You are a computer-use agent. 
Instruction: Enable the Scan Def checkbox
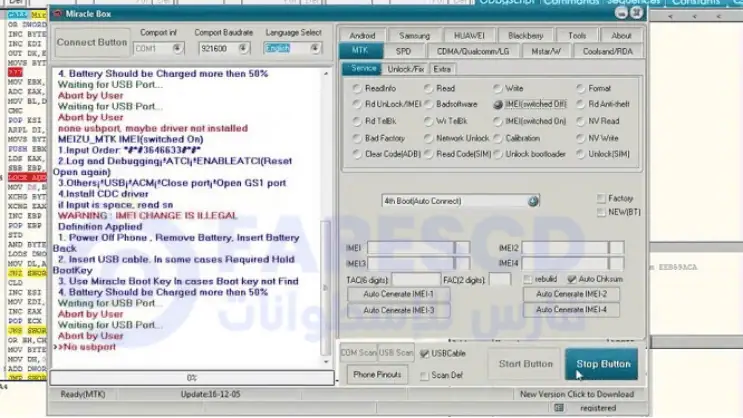pyautogui.click(x=424, y=375)
